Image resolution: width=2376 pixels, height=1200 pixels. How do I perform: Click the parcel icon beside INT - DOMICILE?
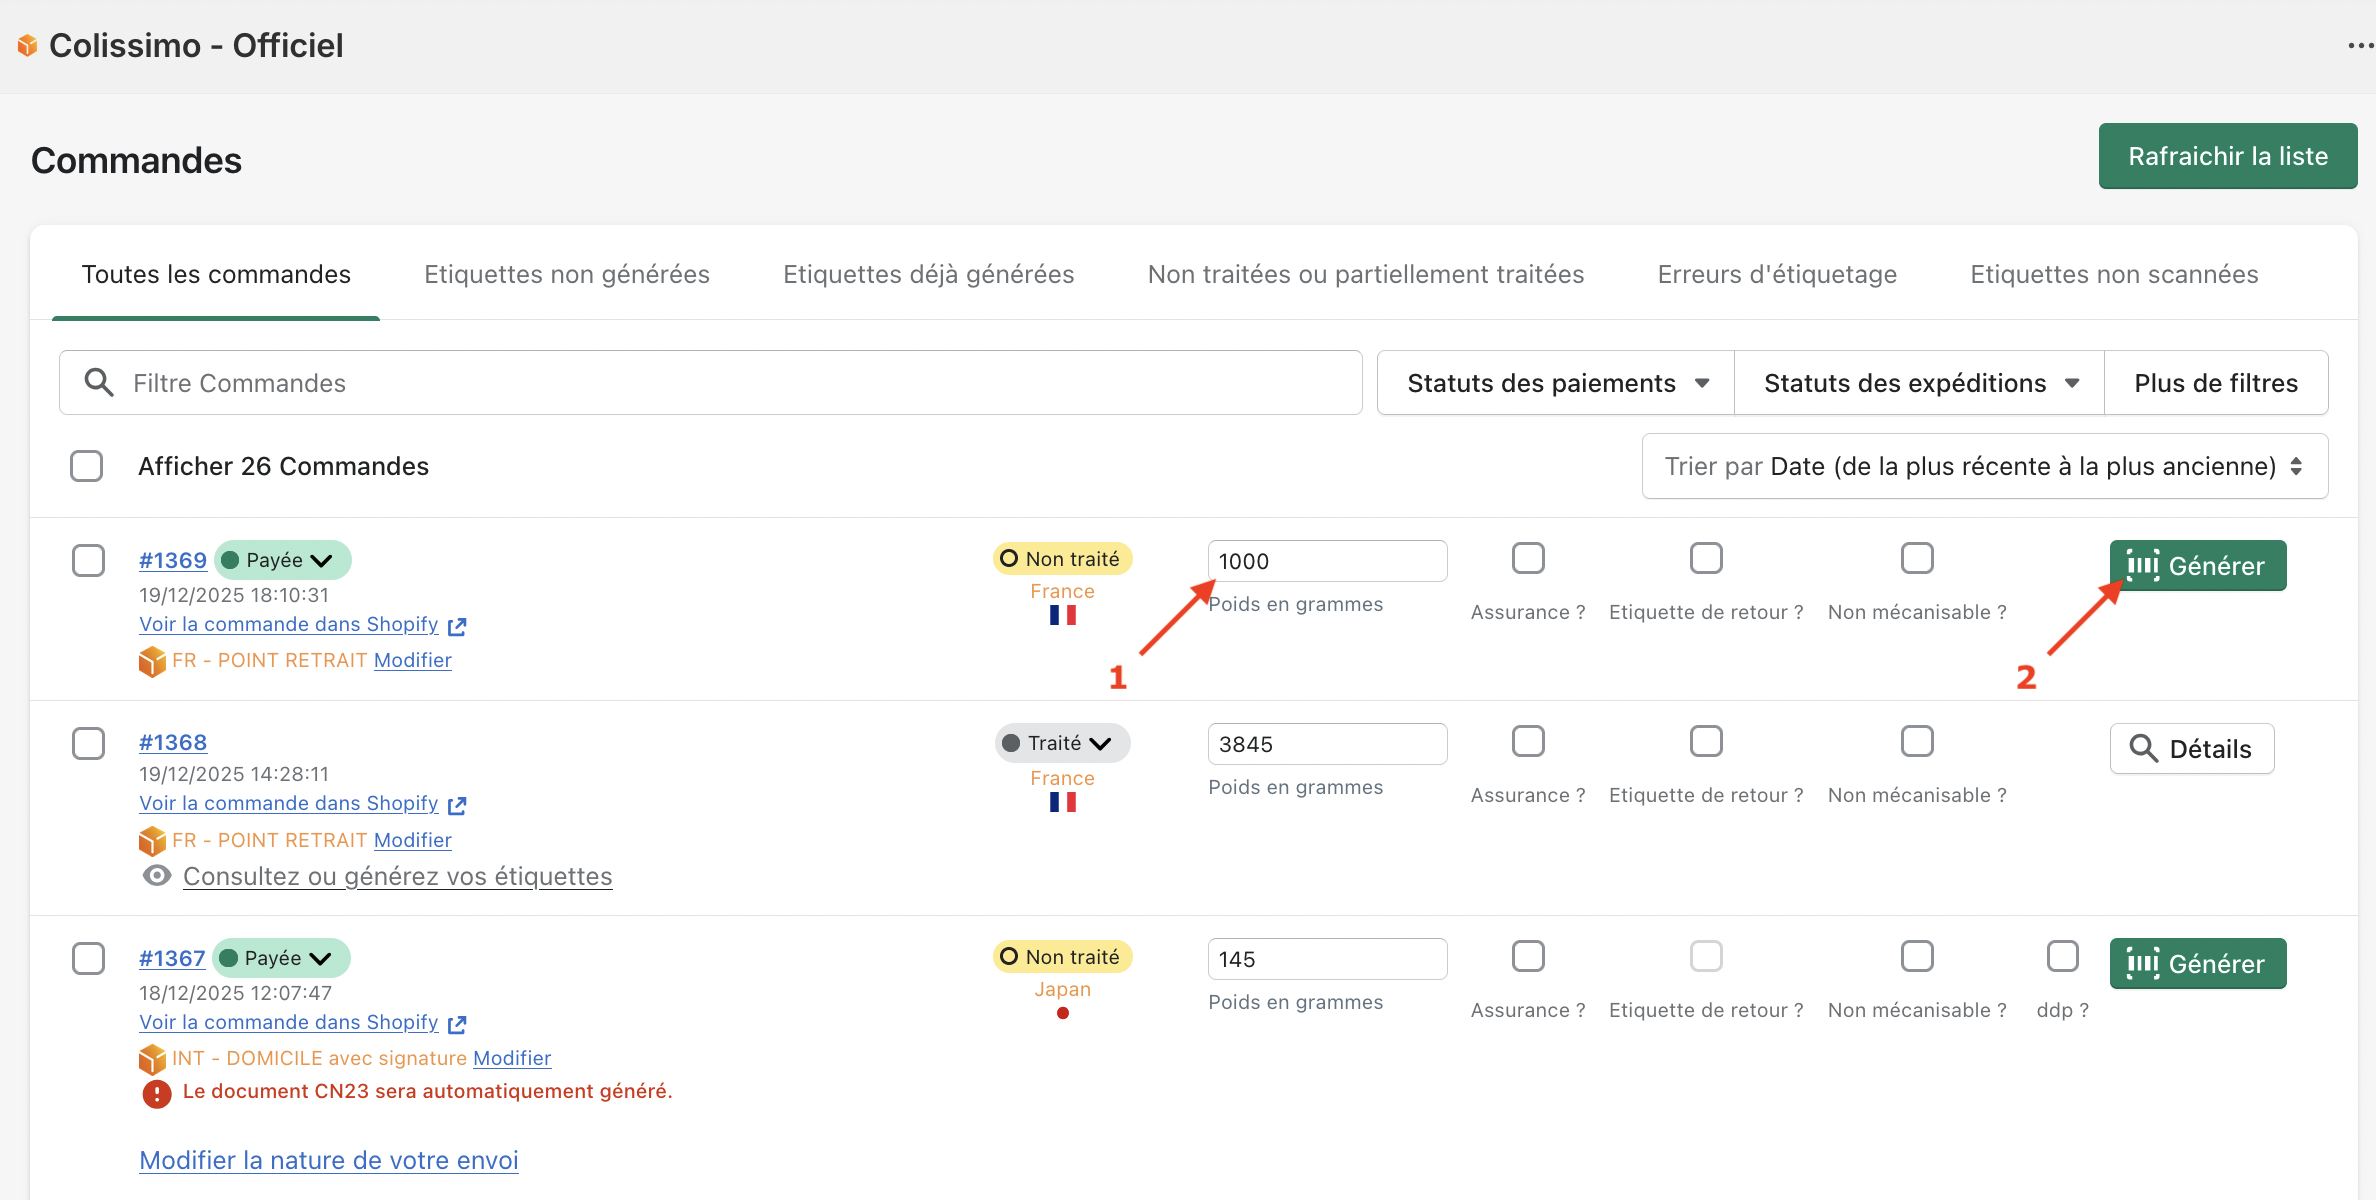[152, 1058]
